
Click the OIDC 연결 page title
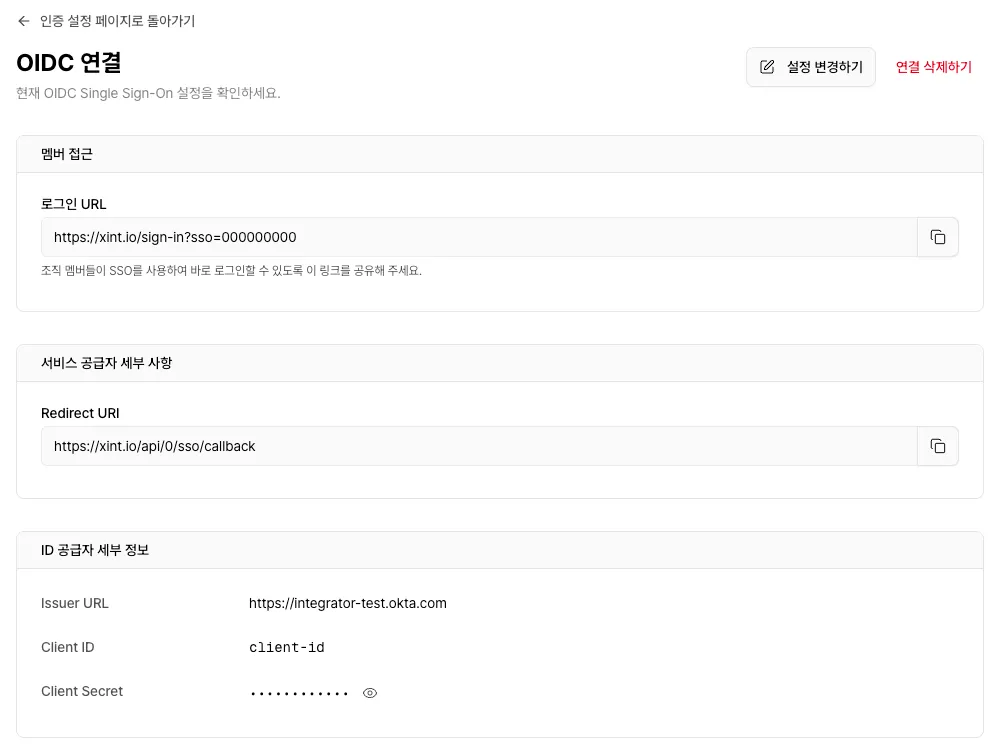(68, 63)
